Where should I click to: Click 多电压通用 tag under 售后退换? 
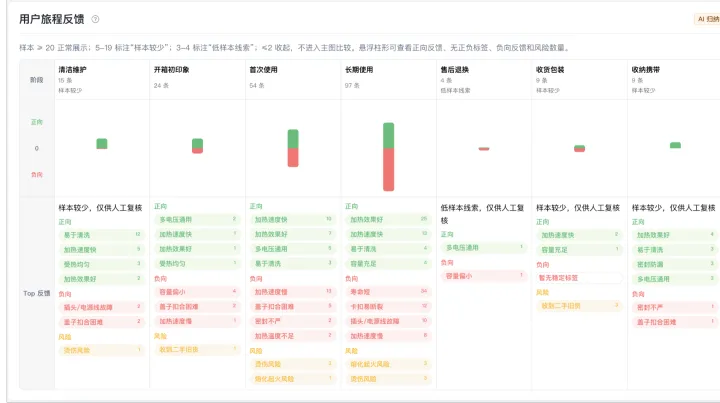click(x=484, y=247)
